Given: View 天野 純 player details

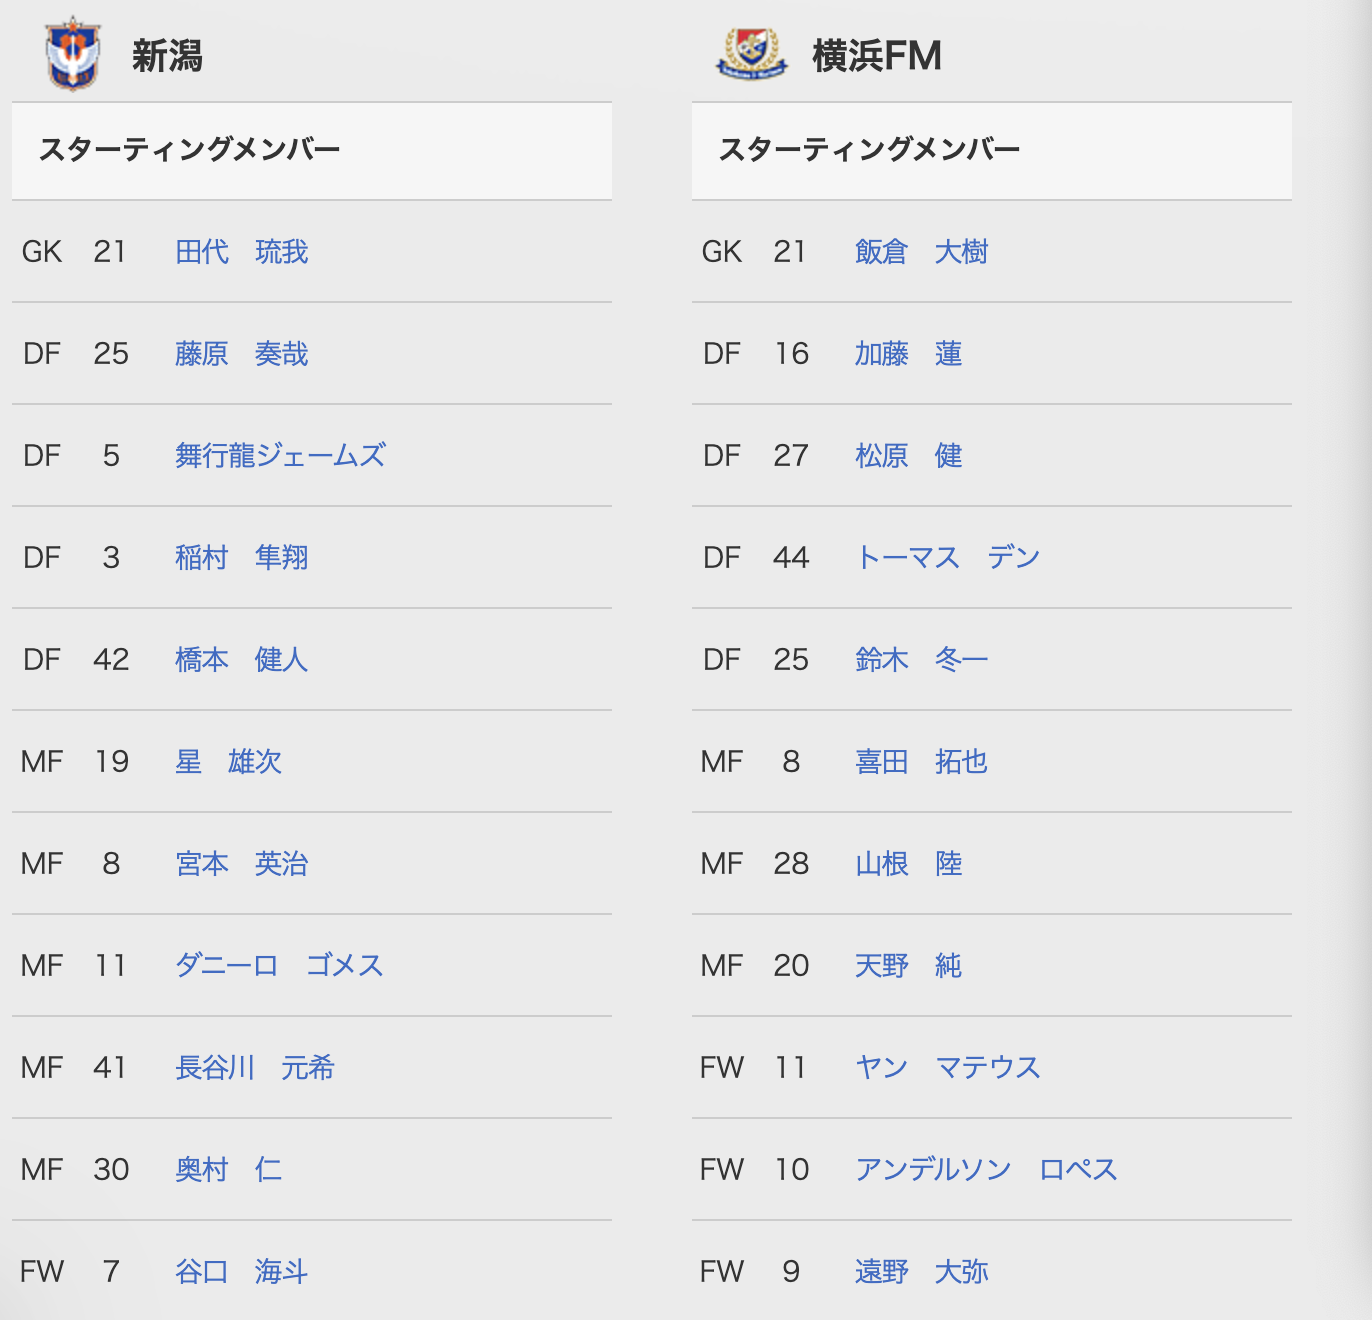Looking at the screenshot, I should pos(908,966).
